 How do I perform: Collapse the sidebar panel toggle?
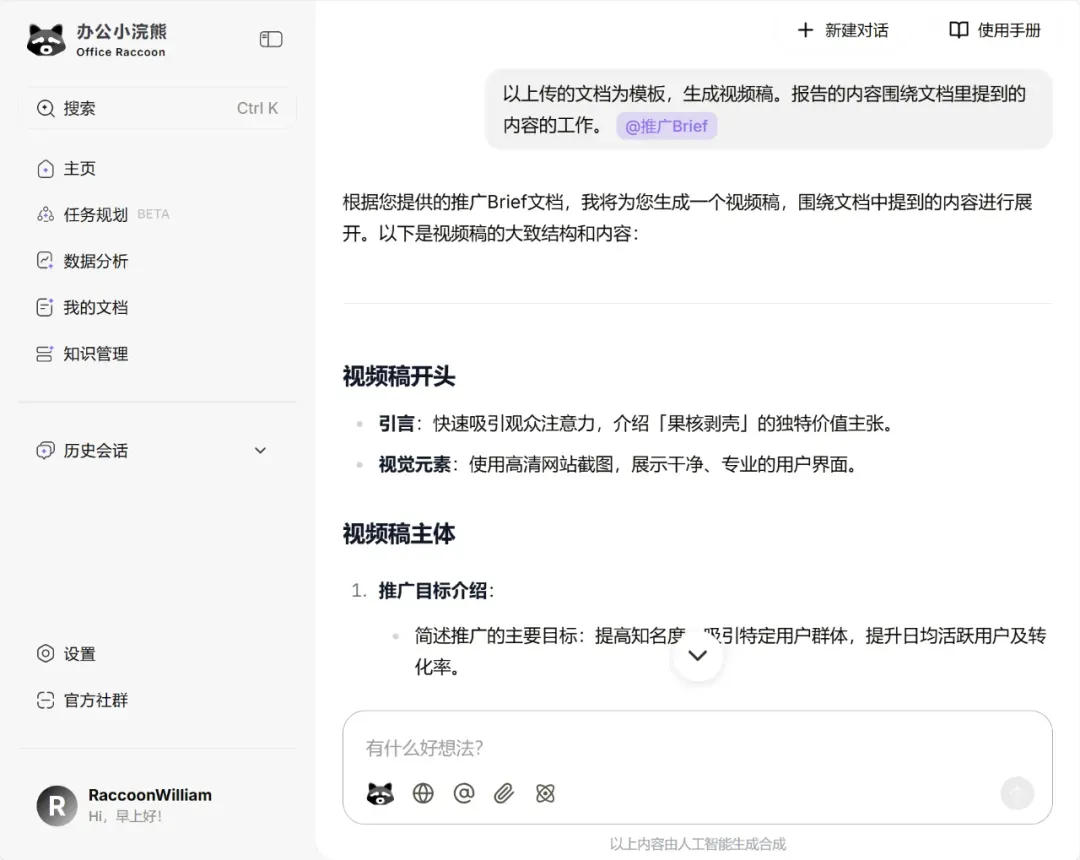coord(271,39)
